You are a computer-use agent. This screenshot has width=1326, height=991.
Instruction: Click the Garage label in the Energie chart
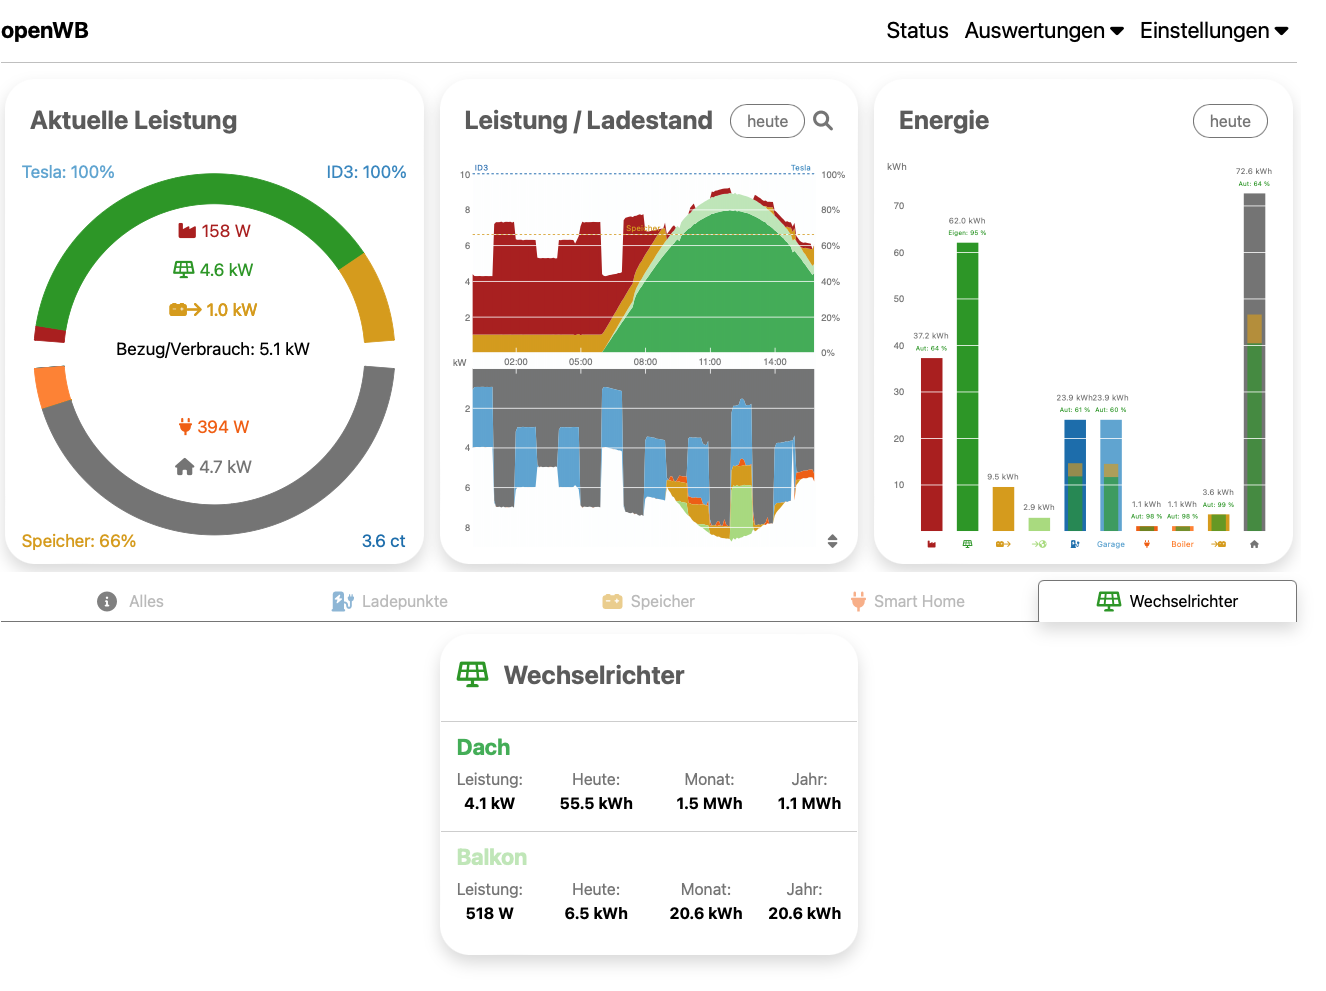(x=1111, y=544)
